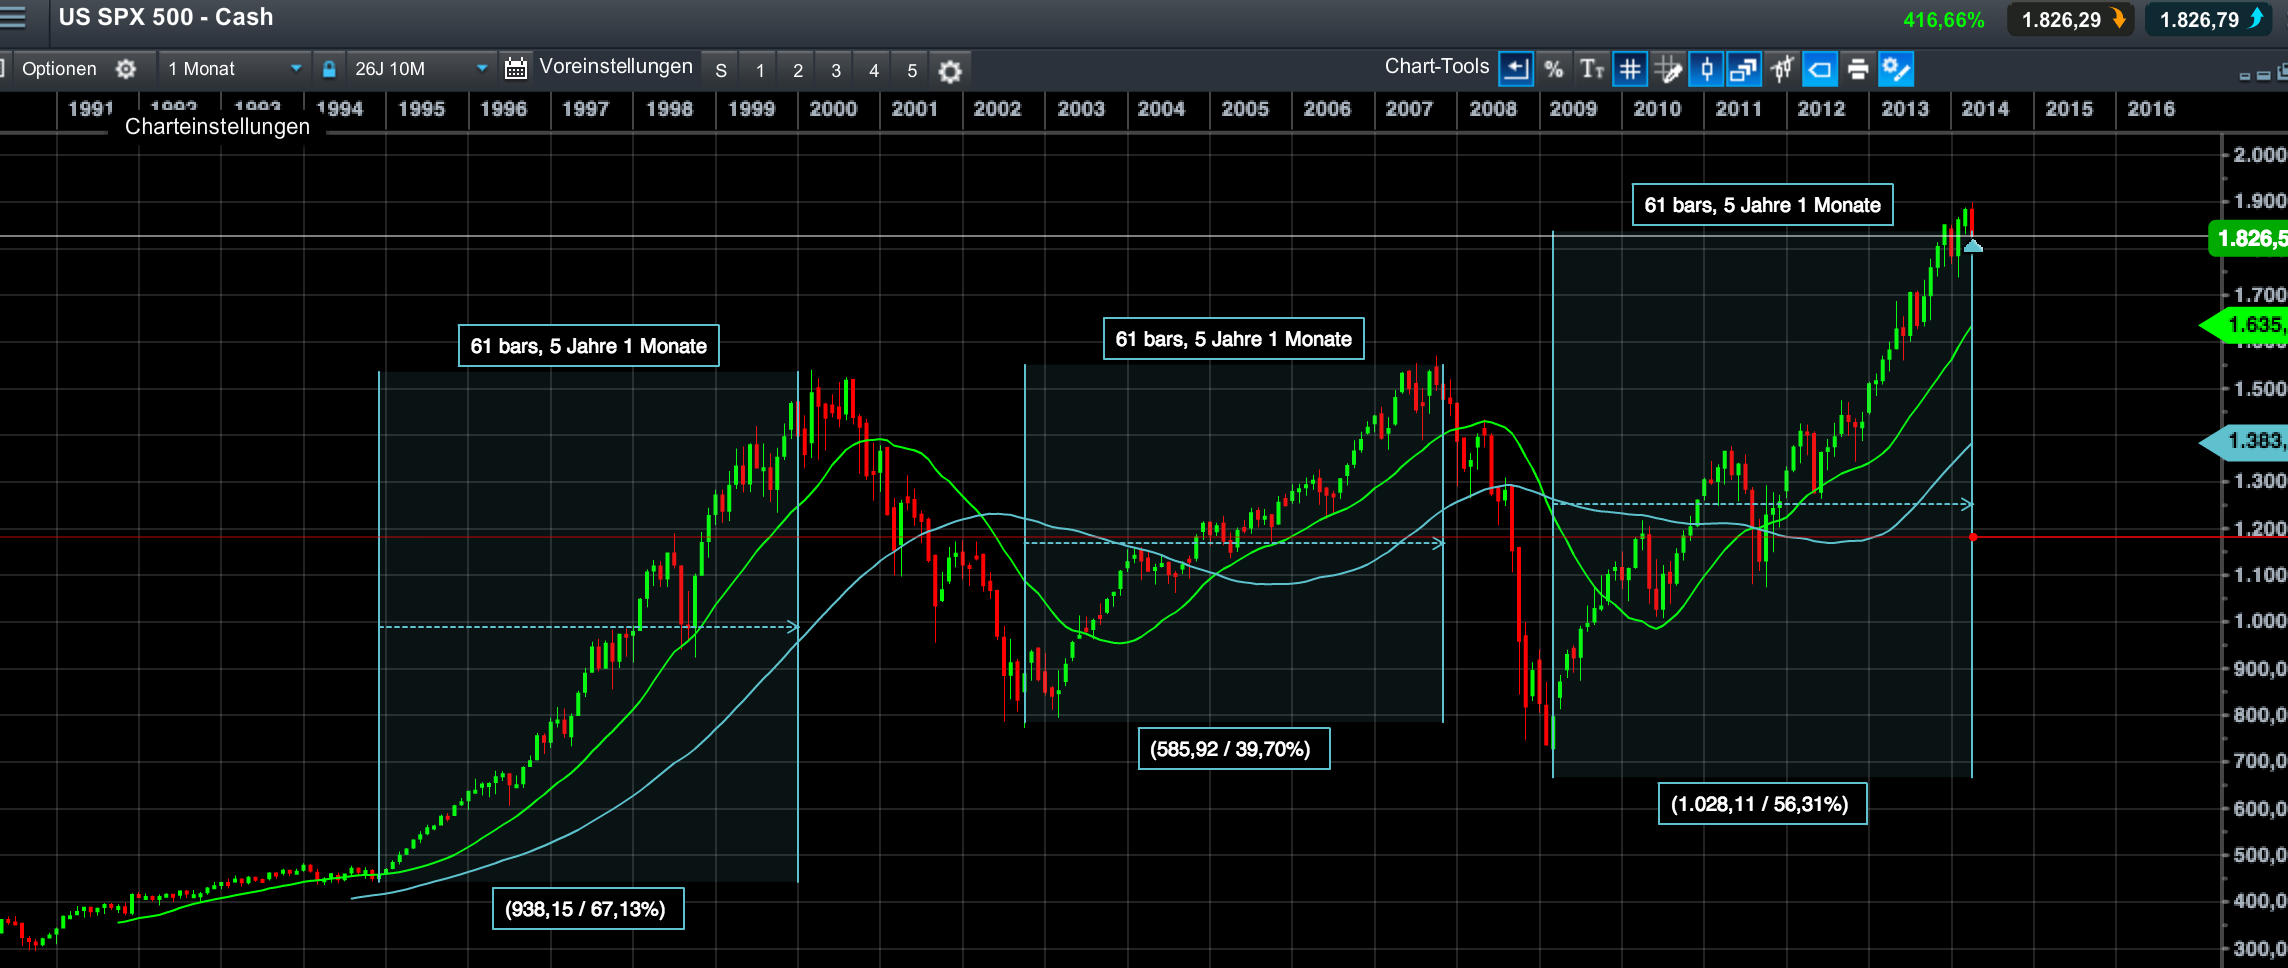Select preset 1 button
2288x968 pixels.
coord(760,70)
